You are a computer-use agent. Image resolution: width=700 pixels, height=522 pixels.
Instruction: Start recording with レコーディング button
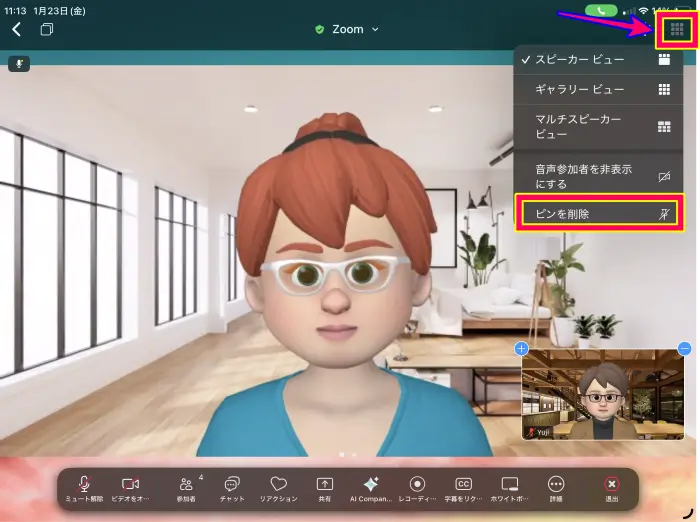[x=417, y=489]
